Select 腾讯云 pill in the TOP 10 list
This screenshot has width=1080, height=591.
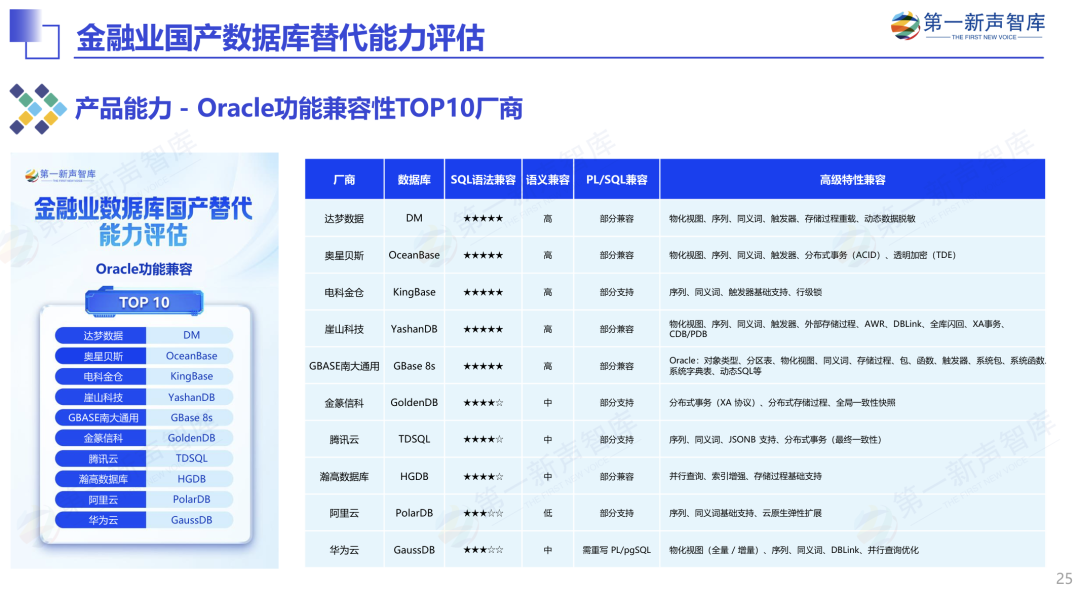[101, 458]
